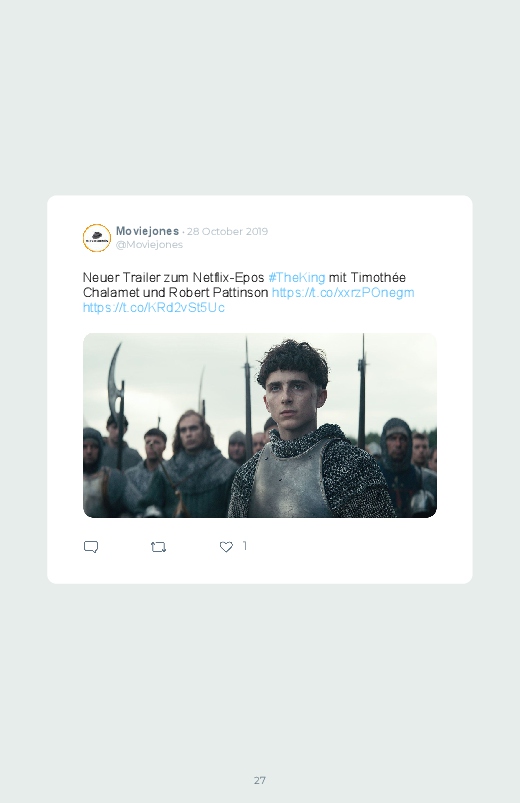This screenshot has width=520, height=803.
Task: Click the text "Timothée" in the tweet
Action: click(x=379, y=278)
